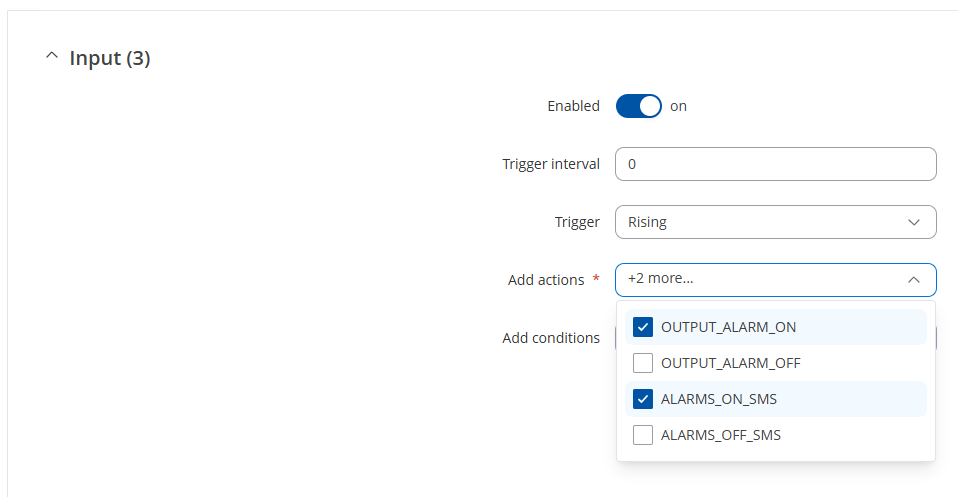
Task: Select the OUTPUT_ALARM_OFF option text
Action: [730, 363]
